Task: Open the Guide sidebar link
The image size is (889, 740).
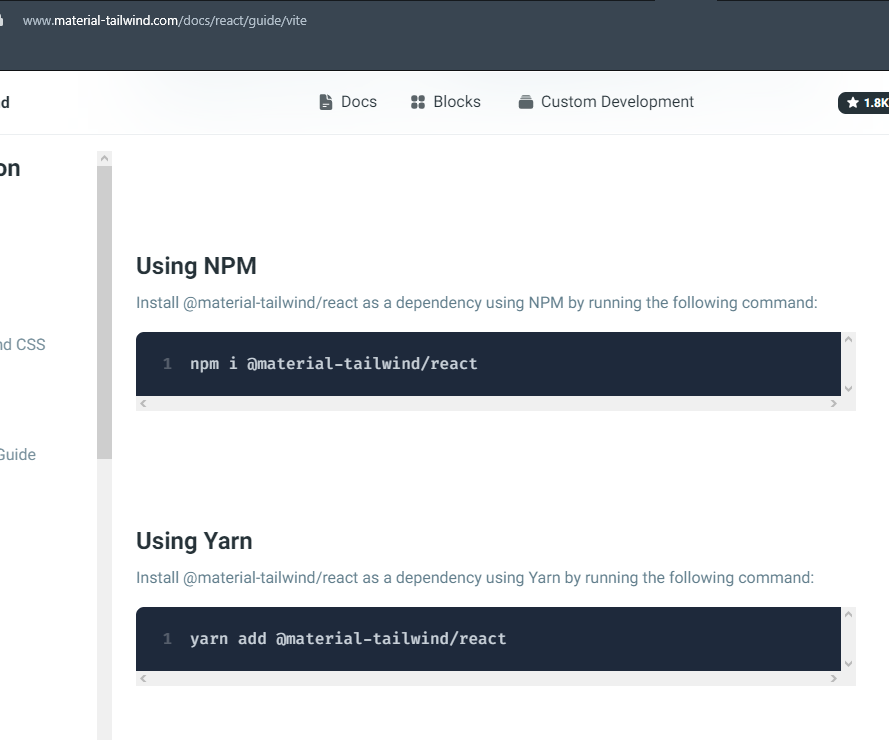Action: (18, 454)
